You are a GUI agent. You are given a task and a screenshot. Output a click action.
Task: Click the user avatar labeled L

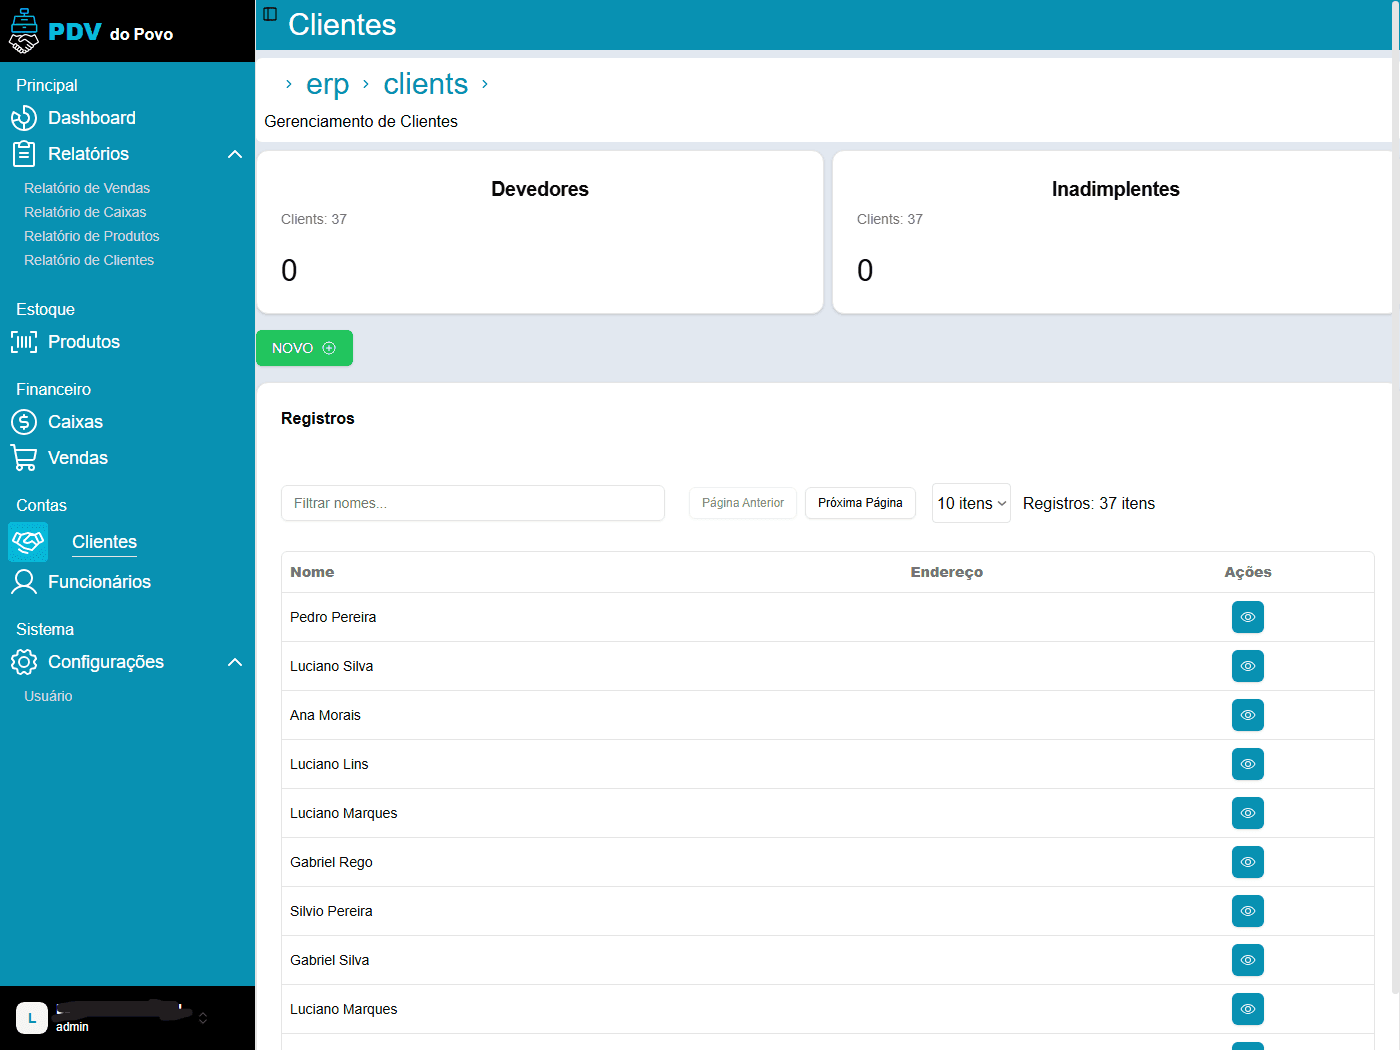(x=32, y=1018)
